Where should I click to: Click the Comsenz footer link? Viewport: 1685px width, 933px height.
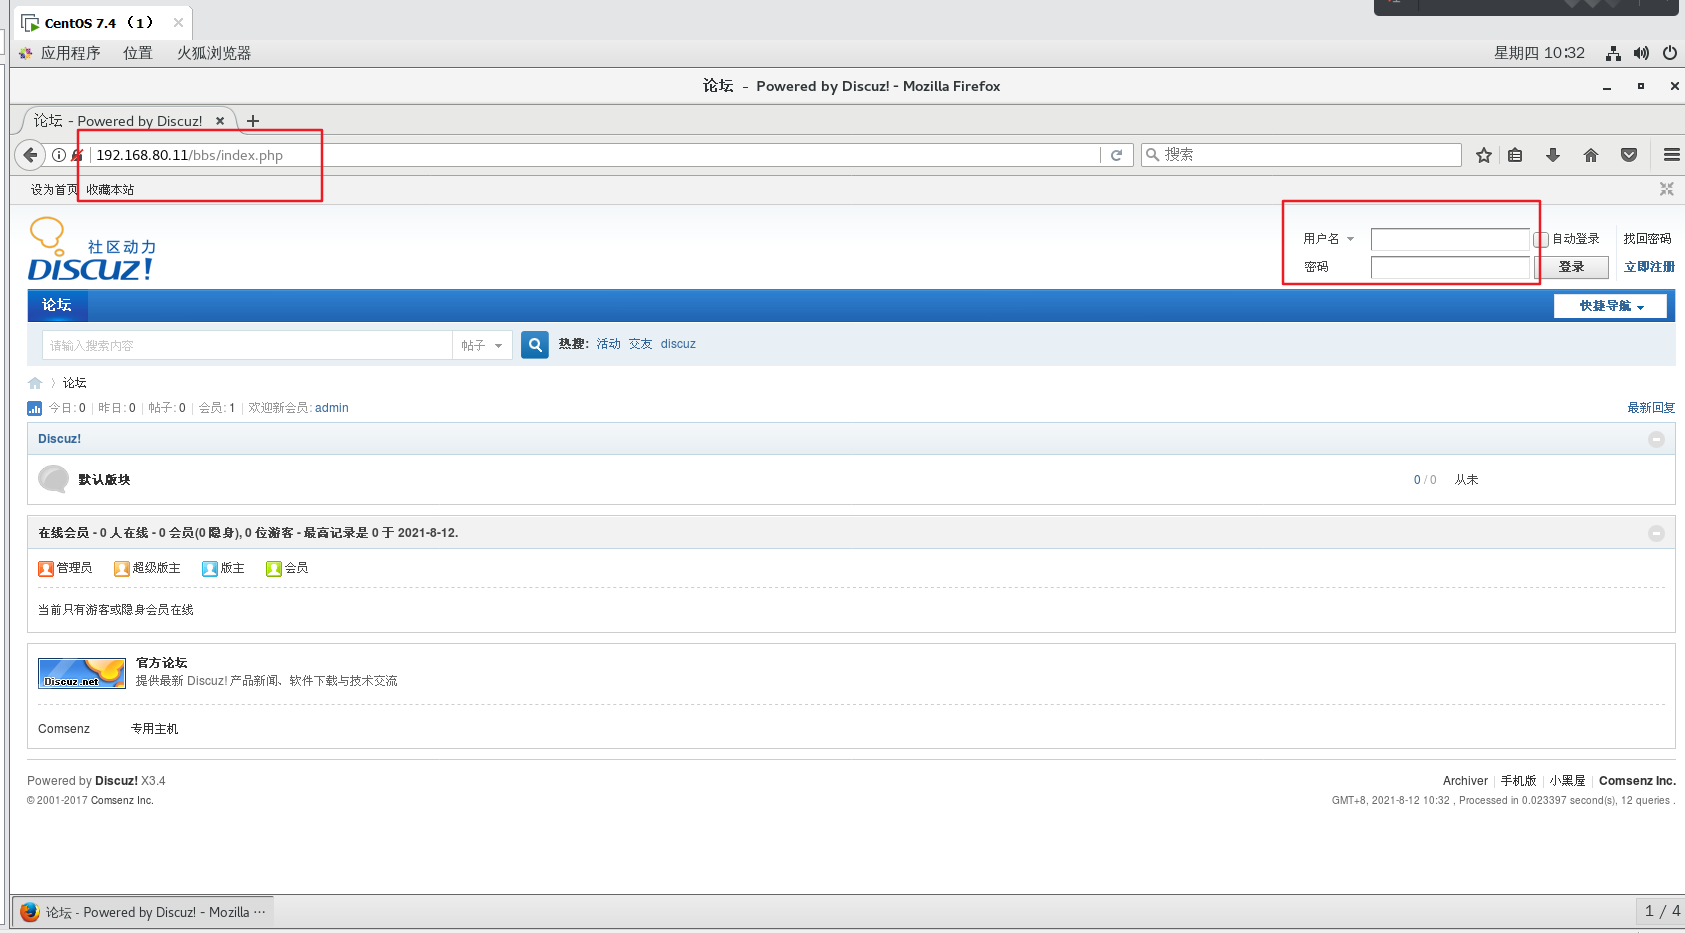[x=64, y=729]
